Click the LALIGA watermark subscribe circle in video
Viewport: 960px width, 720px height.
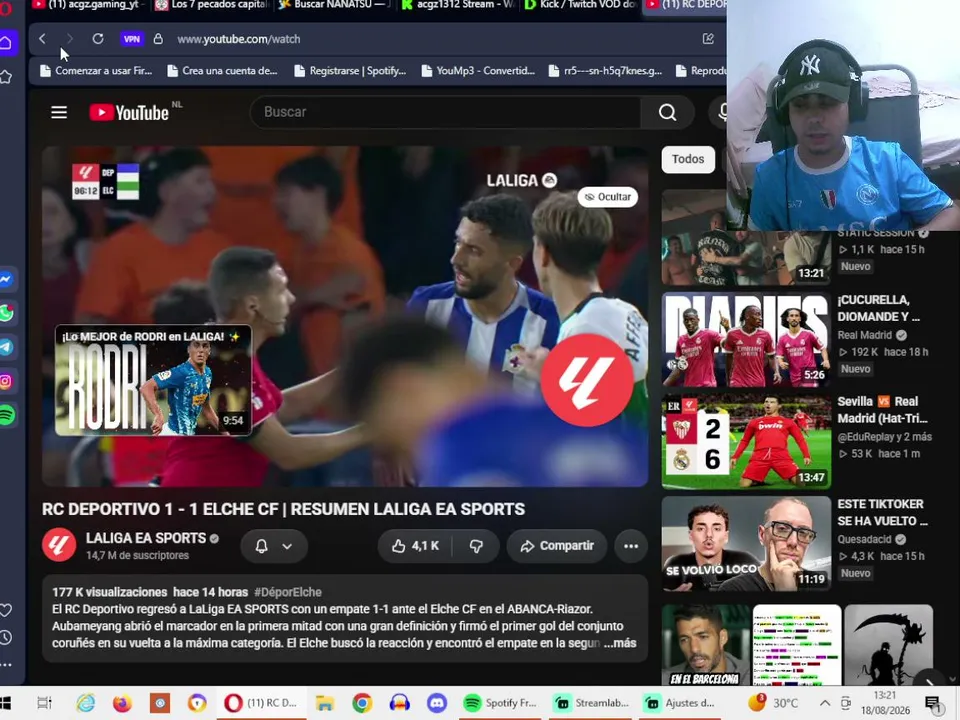pyautogui.click(x=587, y=381)
